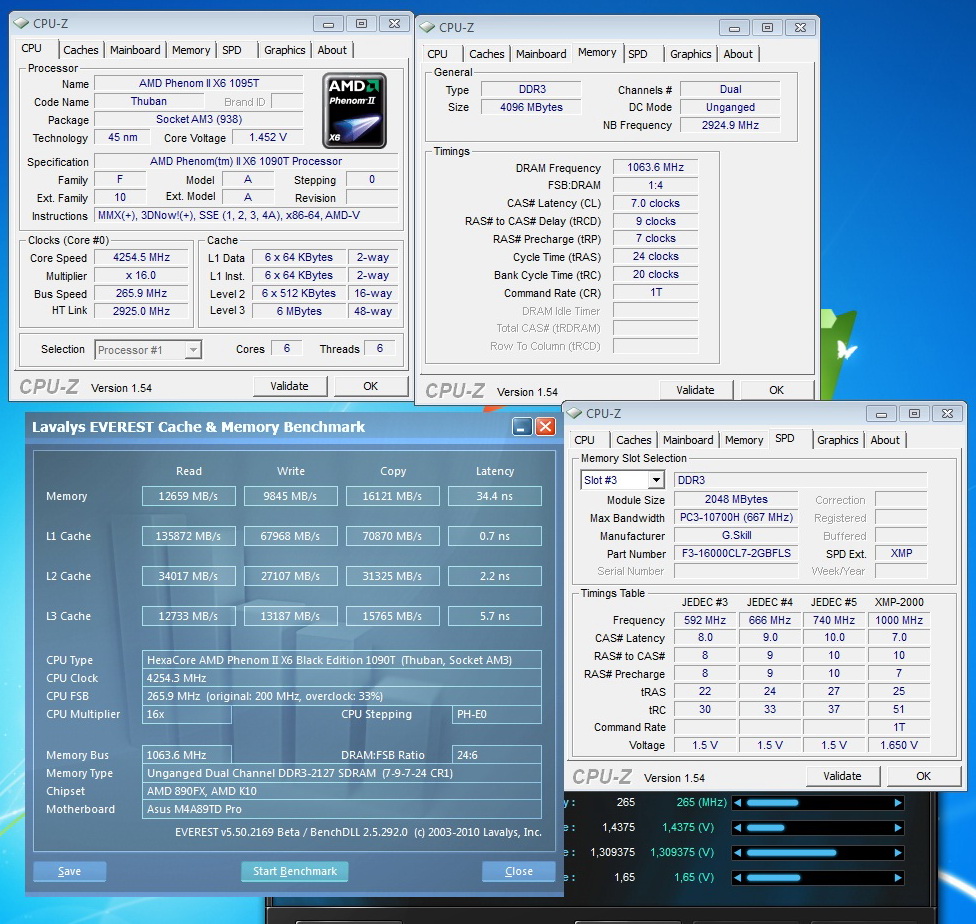This screenshot has height=924, width=976.
Task: Click the 1,309375 V voltage slider track
Action: 817,852
